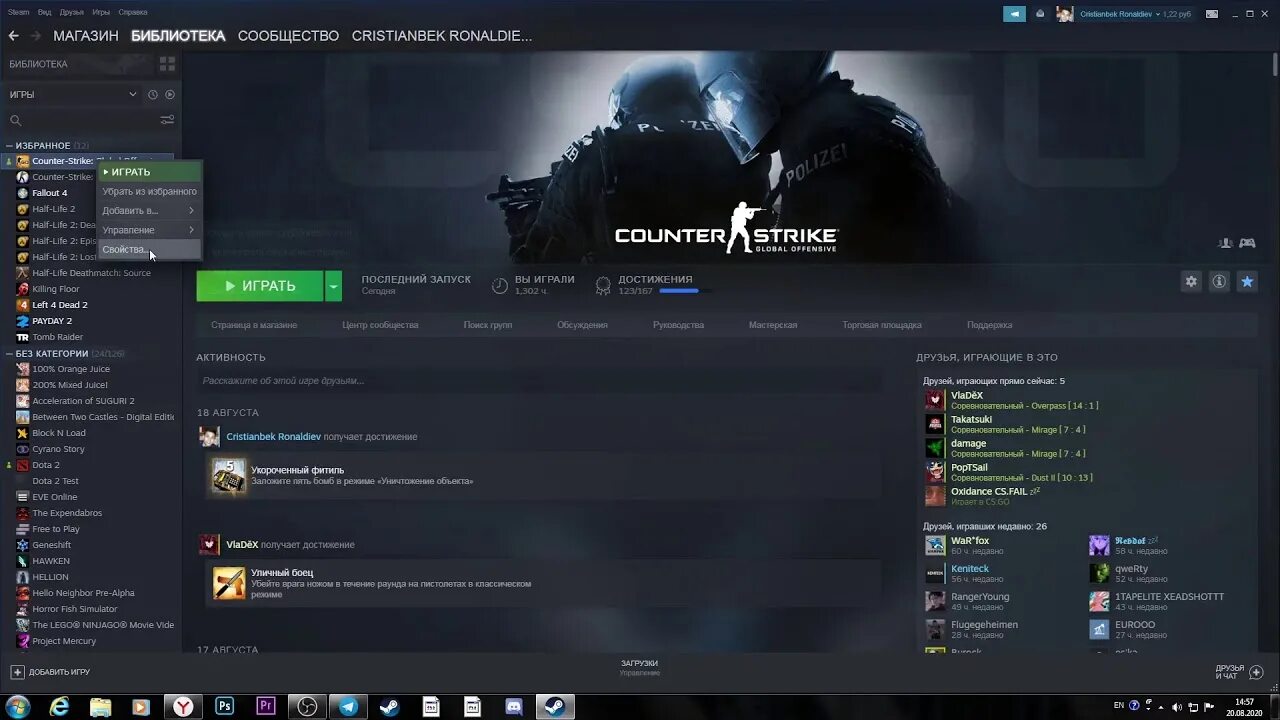The width and height of the screenshot is (1280, 720).
Task: Go back with the back arrow
Action: point(13,35)
